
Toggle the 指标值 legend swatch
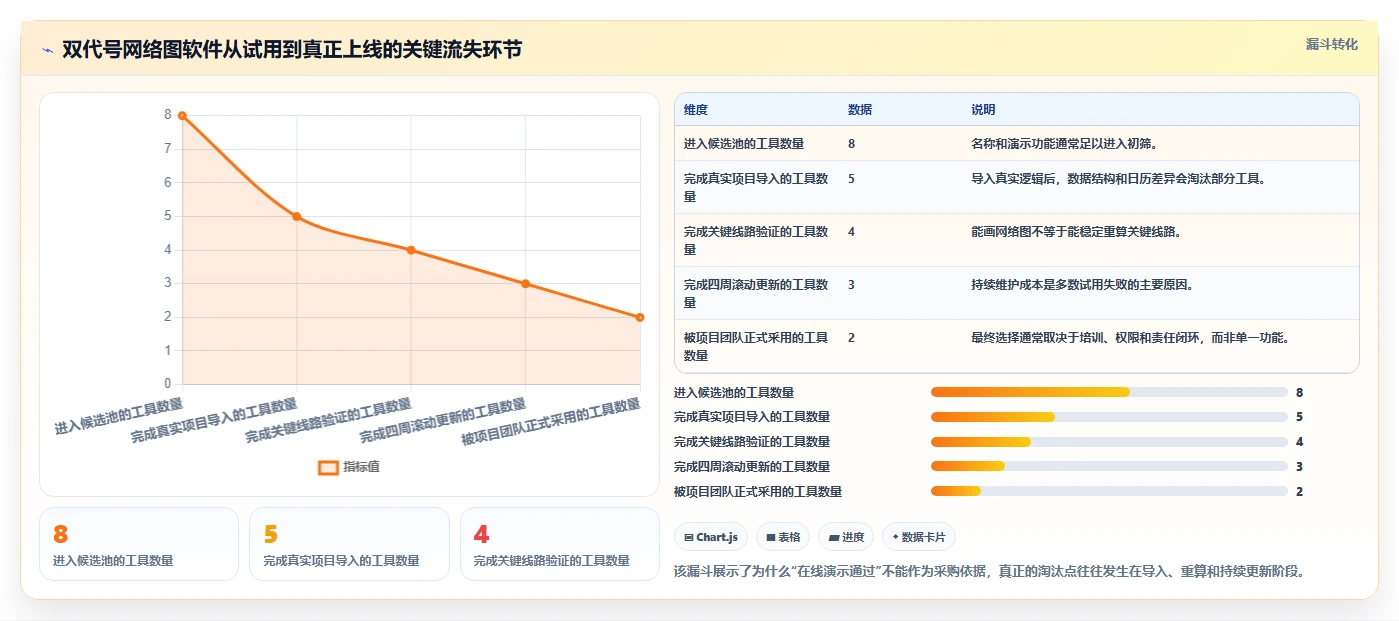tap(328, 467)
